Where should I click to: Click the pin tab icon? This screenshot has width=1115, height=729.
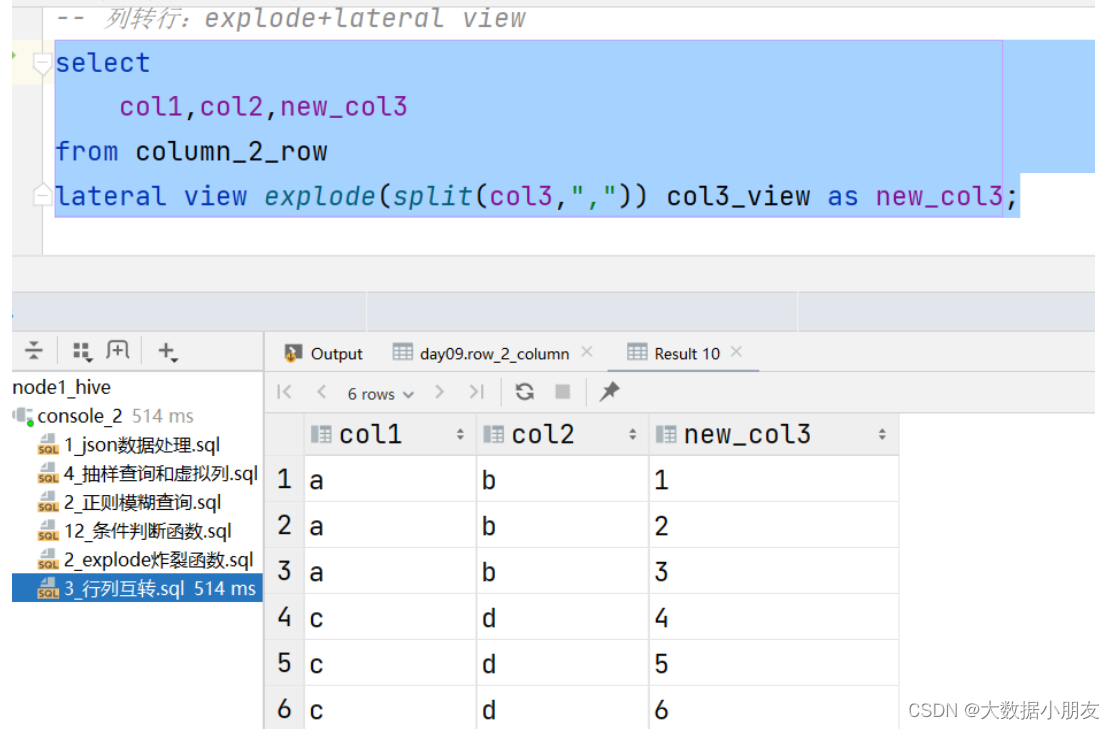coord(609,392)
